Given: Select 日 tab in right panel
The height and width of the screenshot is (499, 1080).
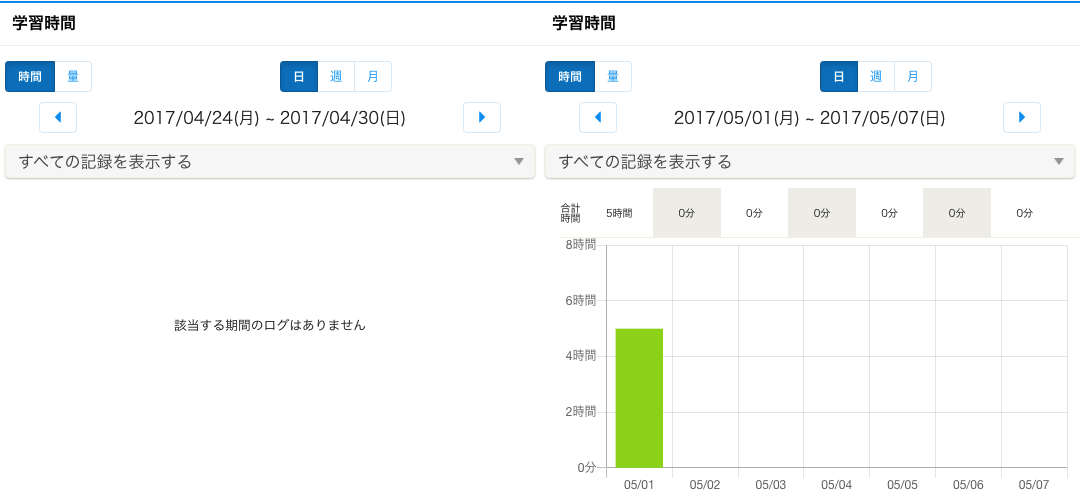Looking at the screenshot, I should pos(839,76).
